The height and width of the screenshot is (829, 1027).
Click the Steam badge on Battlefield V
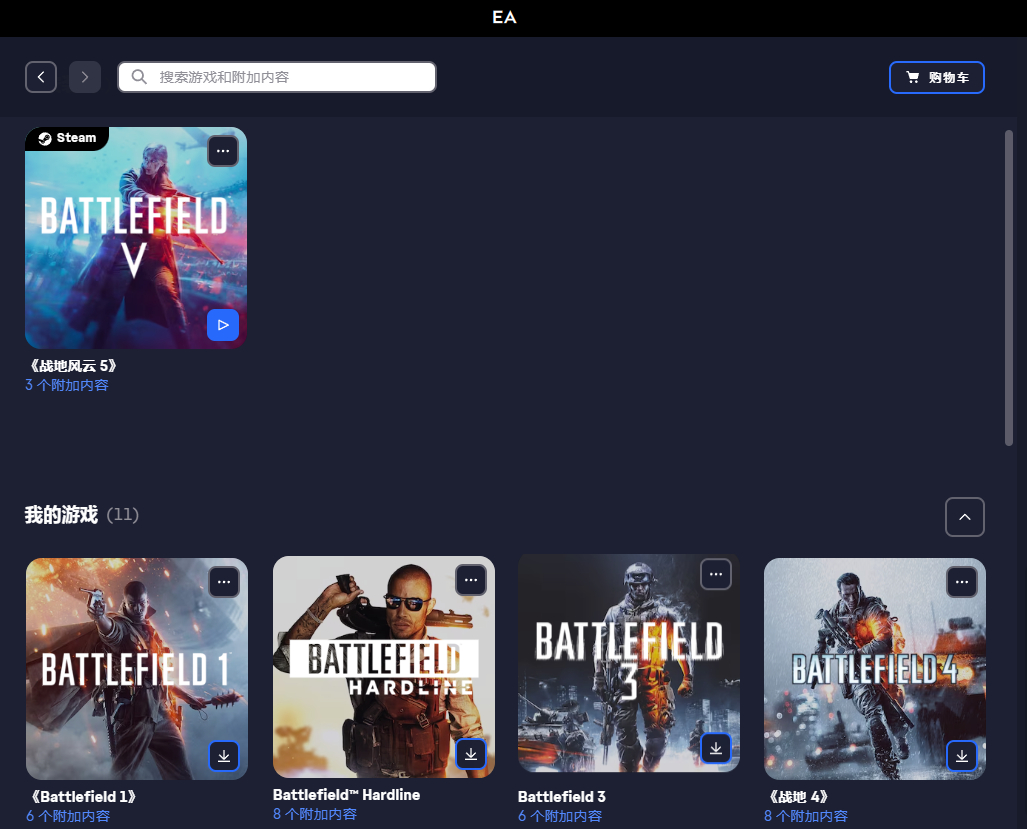[67, 138]
